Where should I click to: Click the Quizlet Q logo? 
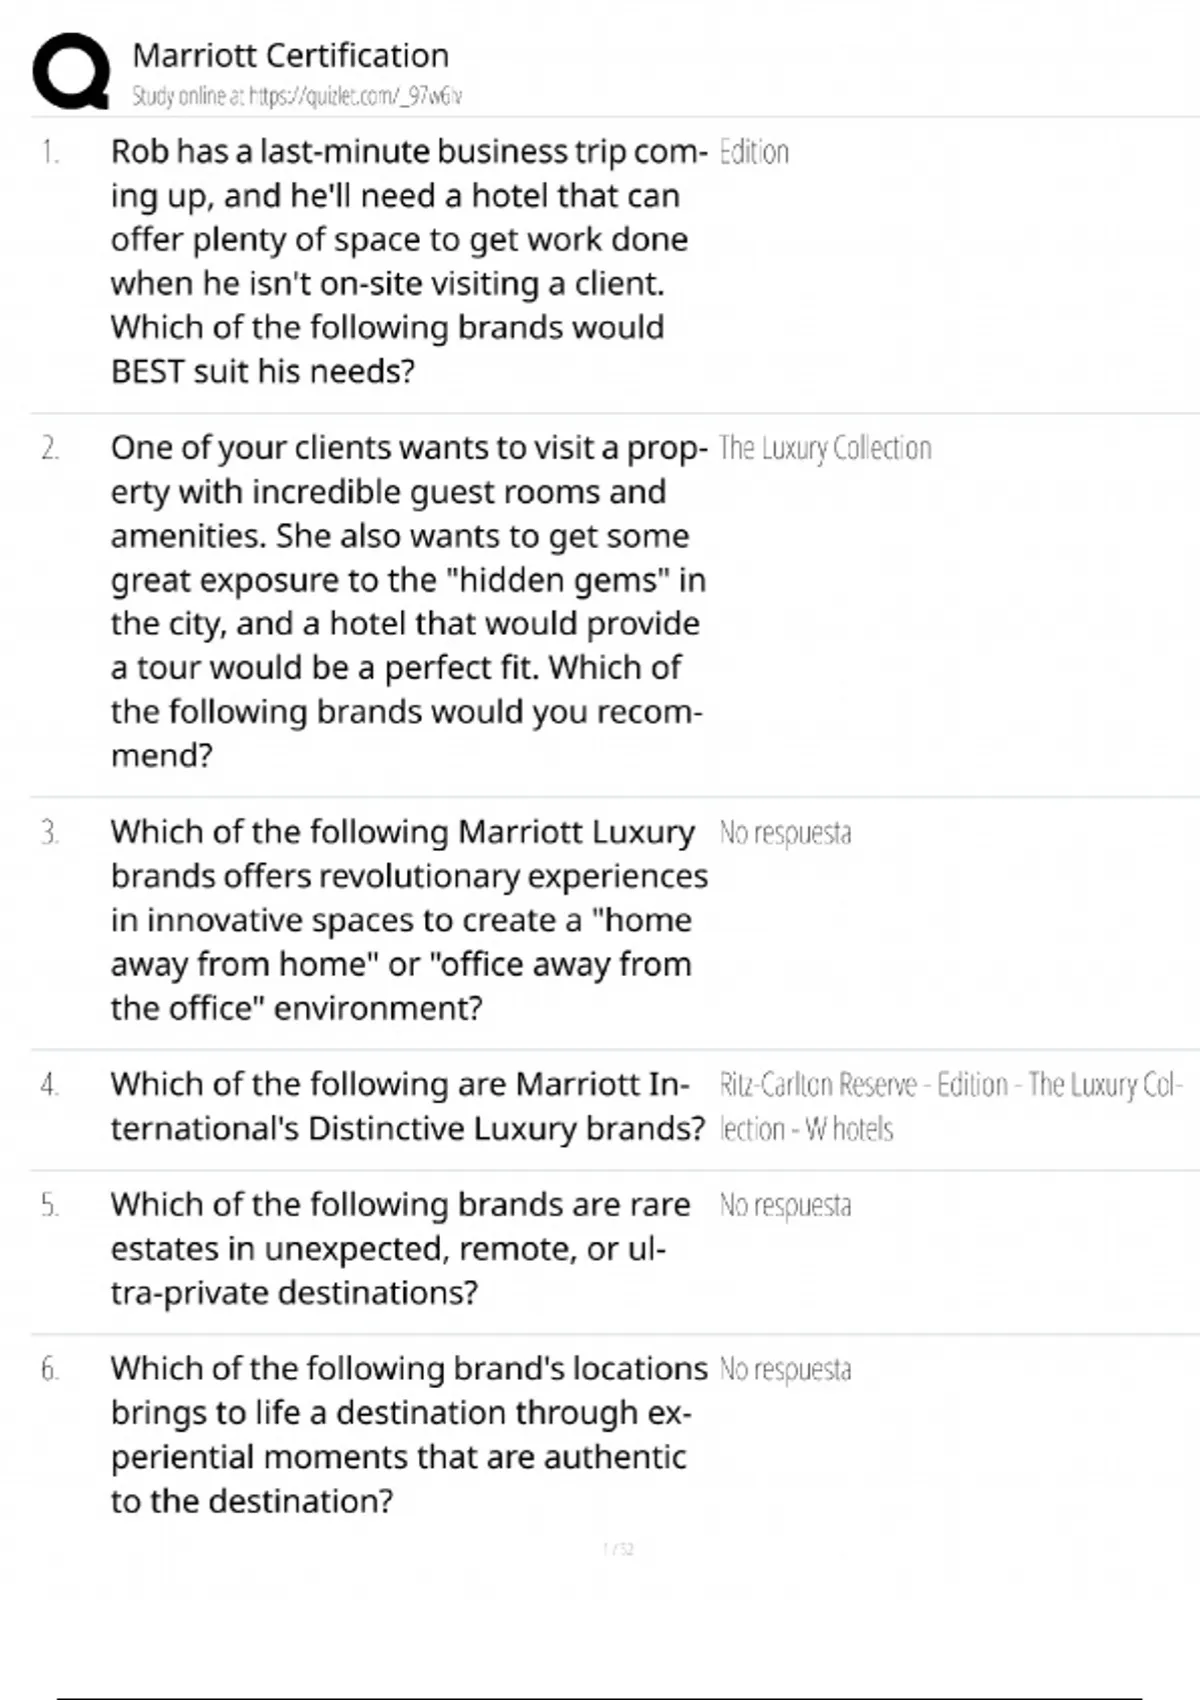coord(71,71)
